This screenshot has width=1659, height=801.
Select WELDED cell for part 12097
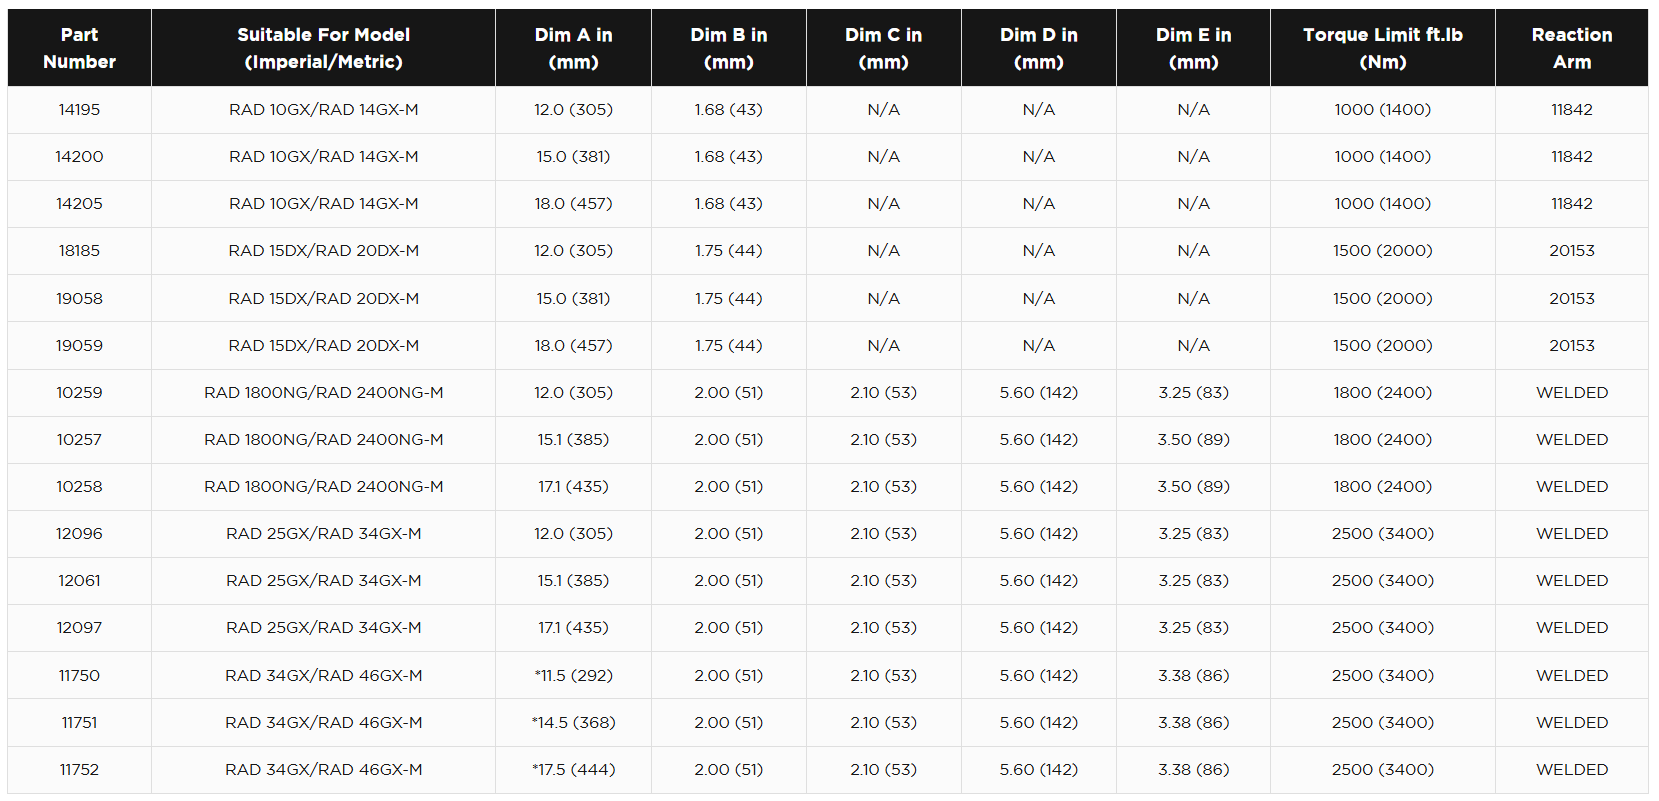(1571, 628)
